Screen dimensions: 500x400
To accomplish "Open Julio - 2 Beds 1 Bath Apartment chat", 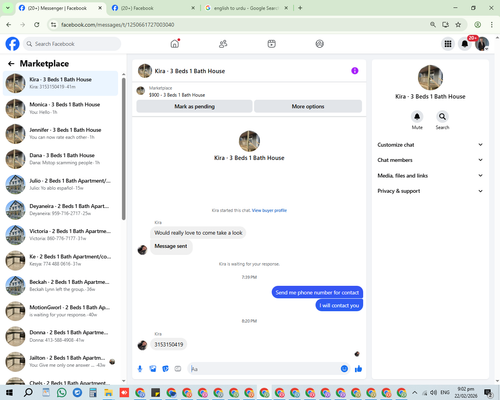I will (x=60, y=184).
